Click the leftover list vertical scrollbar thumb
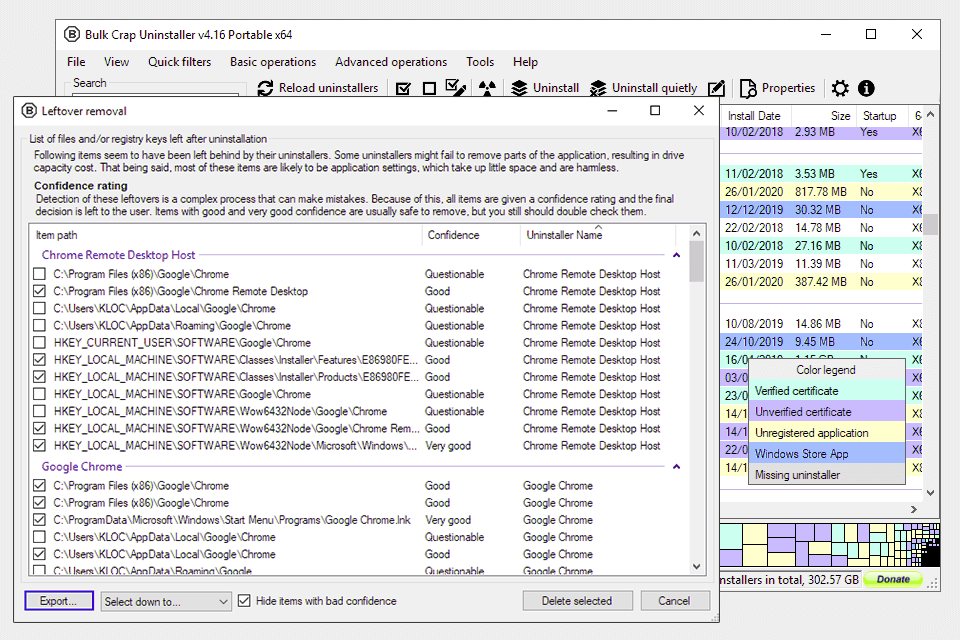The image size is (960, 640). point(696,262)
